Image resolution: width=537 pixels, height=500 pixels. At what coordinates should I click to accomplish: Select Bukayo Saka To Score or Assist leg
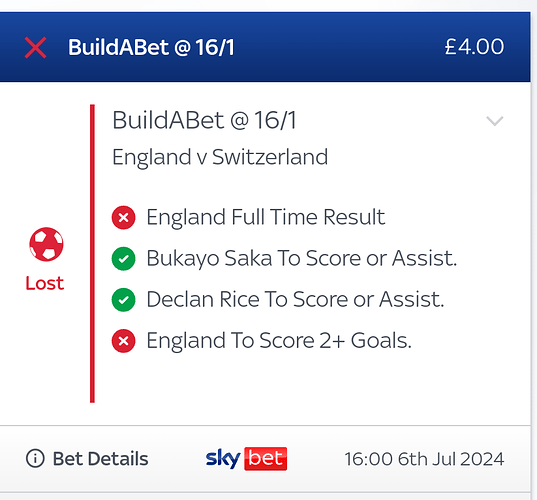pyautogui.click(x=302, y=258)
